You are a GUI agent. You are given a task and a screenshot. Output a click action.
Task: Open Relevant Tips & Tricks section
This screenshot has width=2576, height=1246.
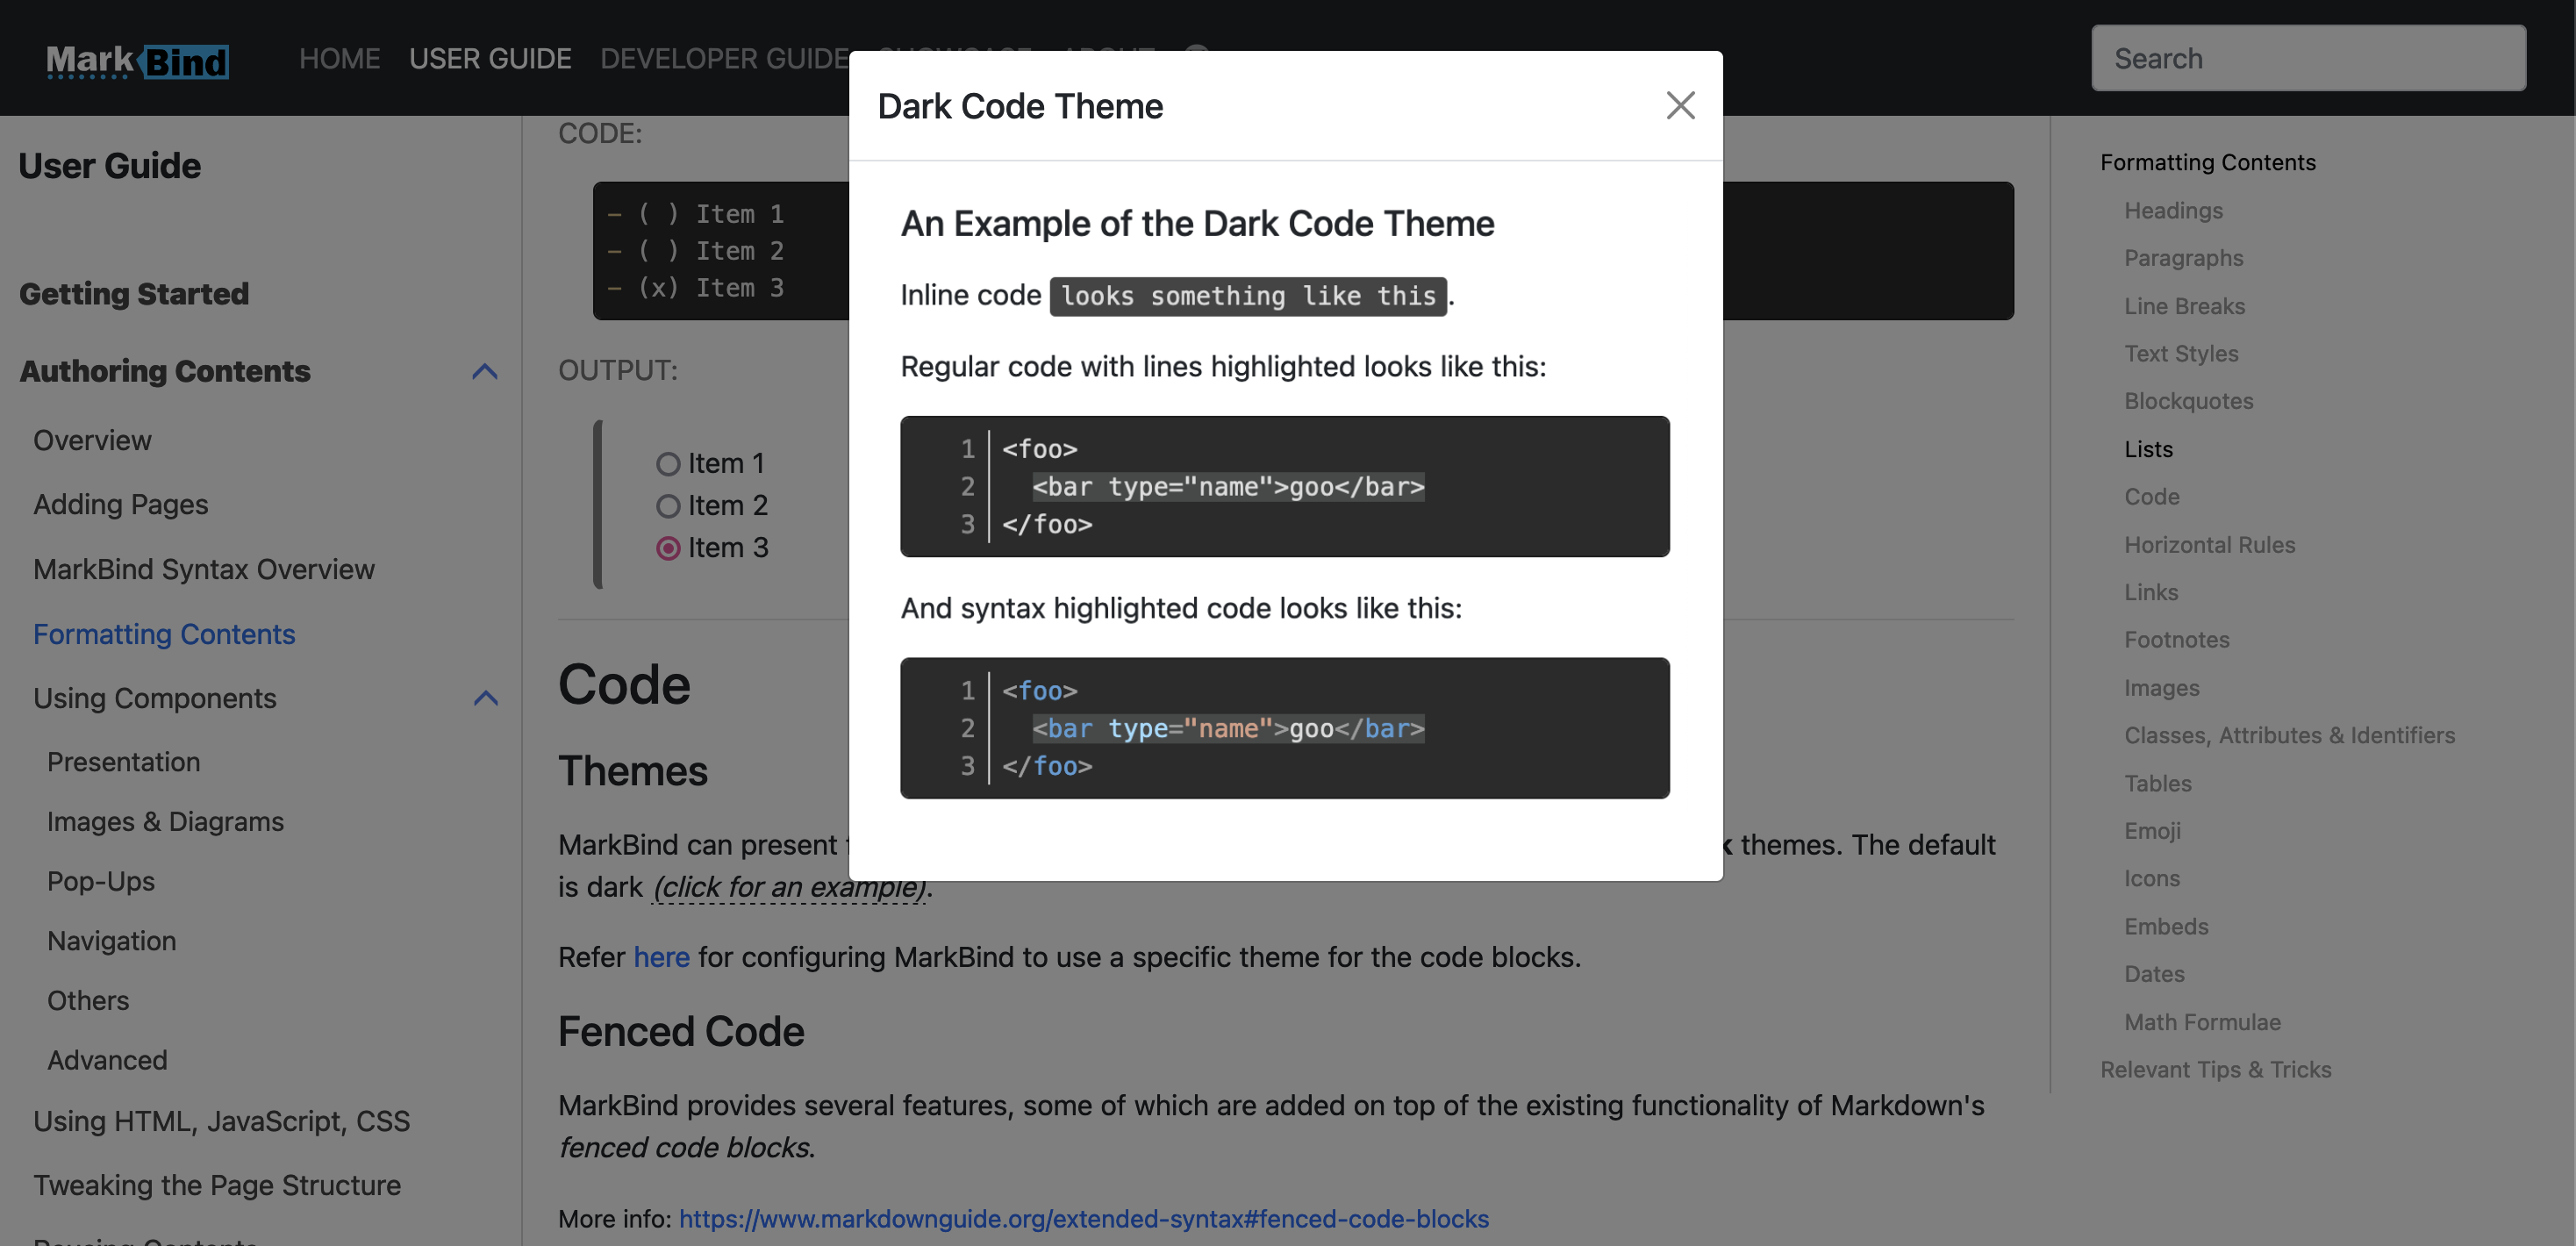(x=2216, y=1069)
